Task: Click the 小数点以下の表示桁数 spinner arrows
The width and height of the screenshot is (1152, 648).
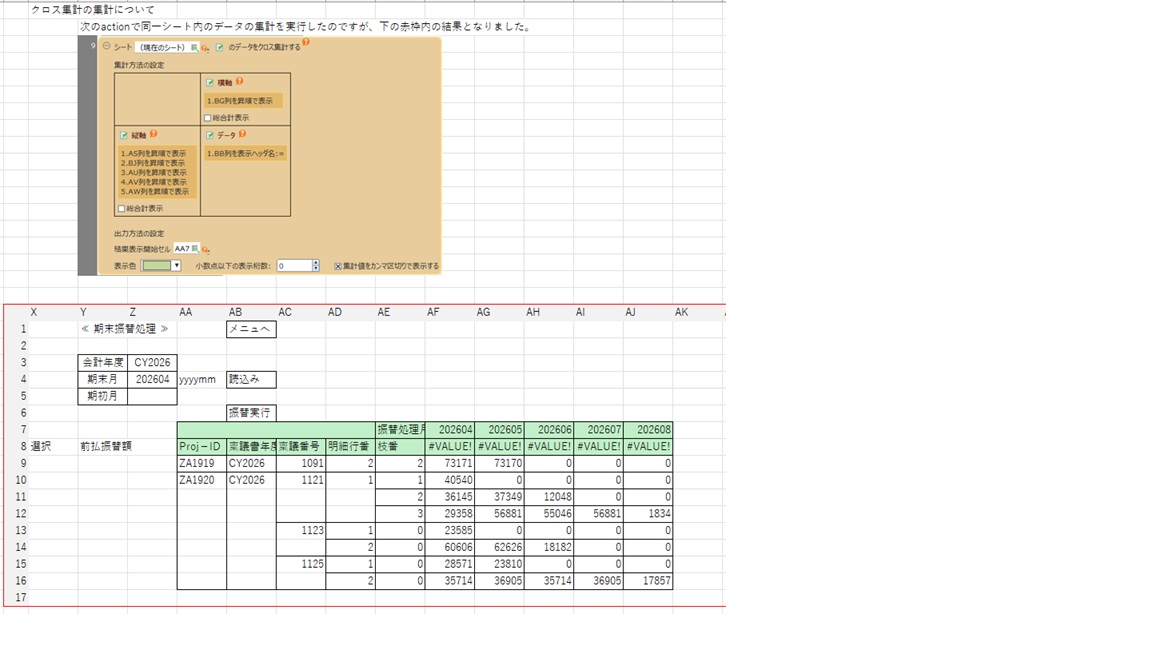Action: 316,266
